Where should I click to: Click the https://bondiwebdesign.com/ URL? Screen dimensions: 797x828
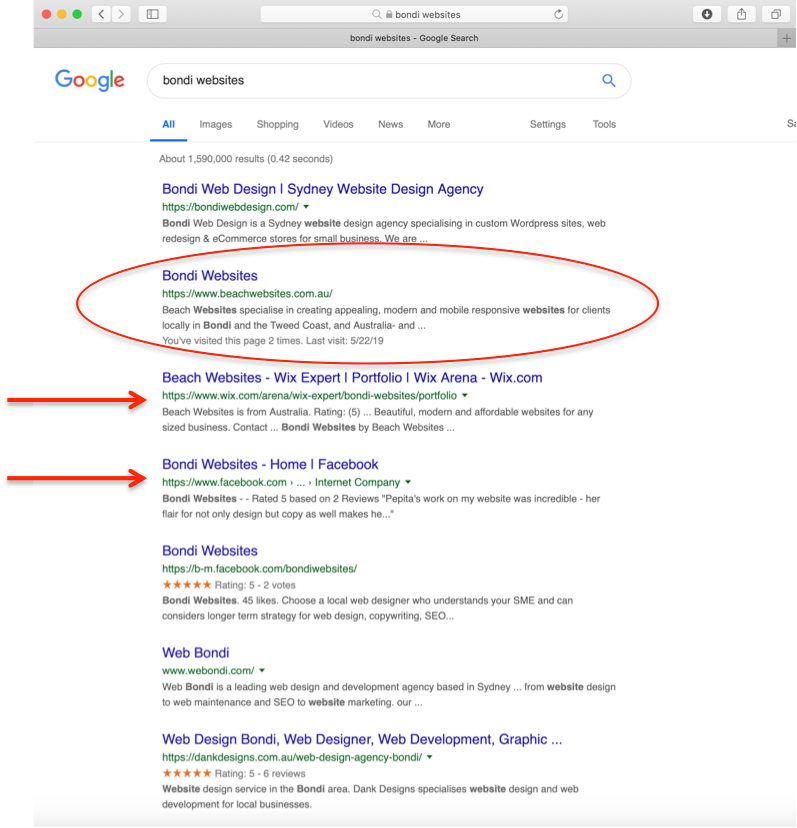click(230, 207)
